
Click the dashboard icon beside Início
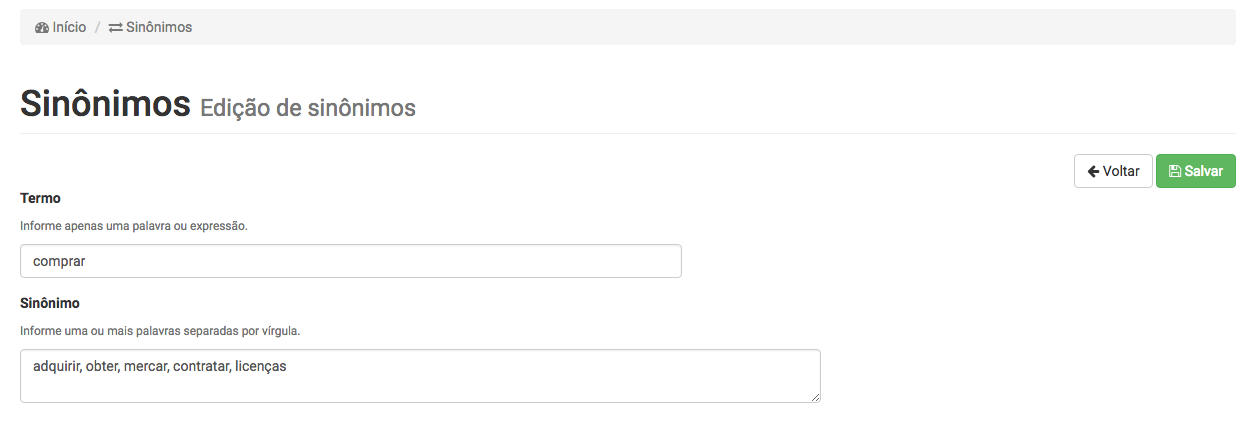point(42,28)
